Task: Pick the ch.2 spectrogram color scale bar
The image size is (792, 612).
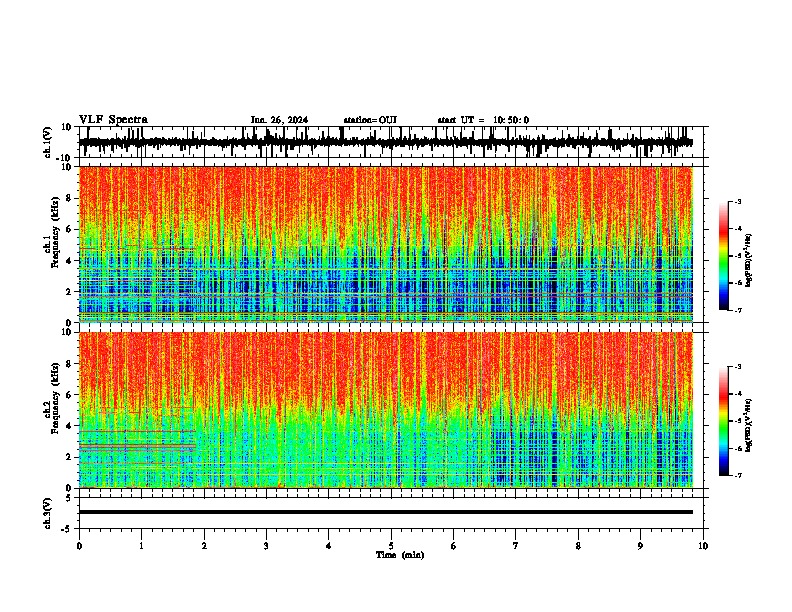Action: point(724,421)
